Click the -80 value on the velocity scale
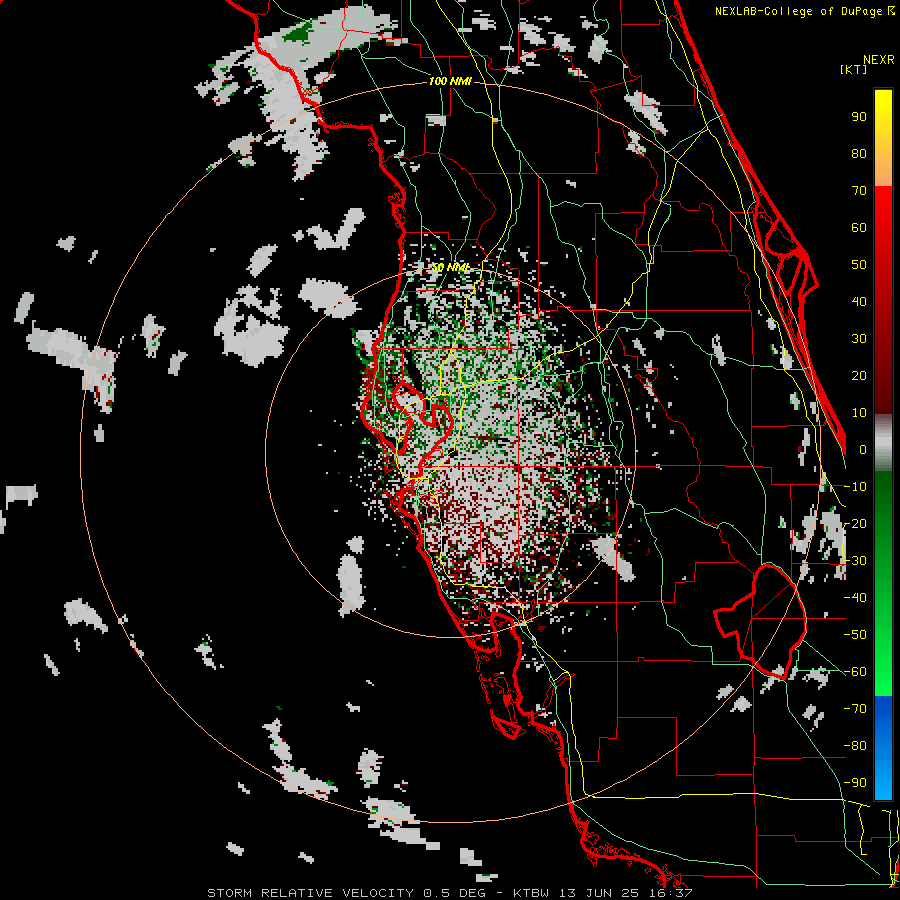The width and height of the screenshot is (900, 900). [x=855, y=746]
